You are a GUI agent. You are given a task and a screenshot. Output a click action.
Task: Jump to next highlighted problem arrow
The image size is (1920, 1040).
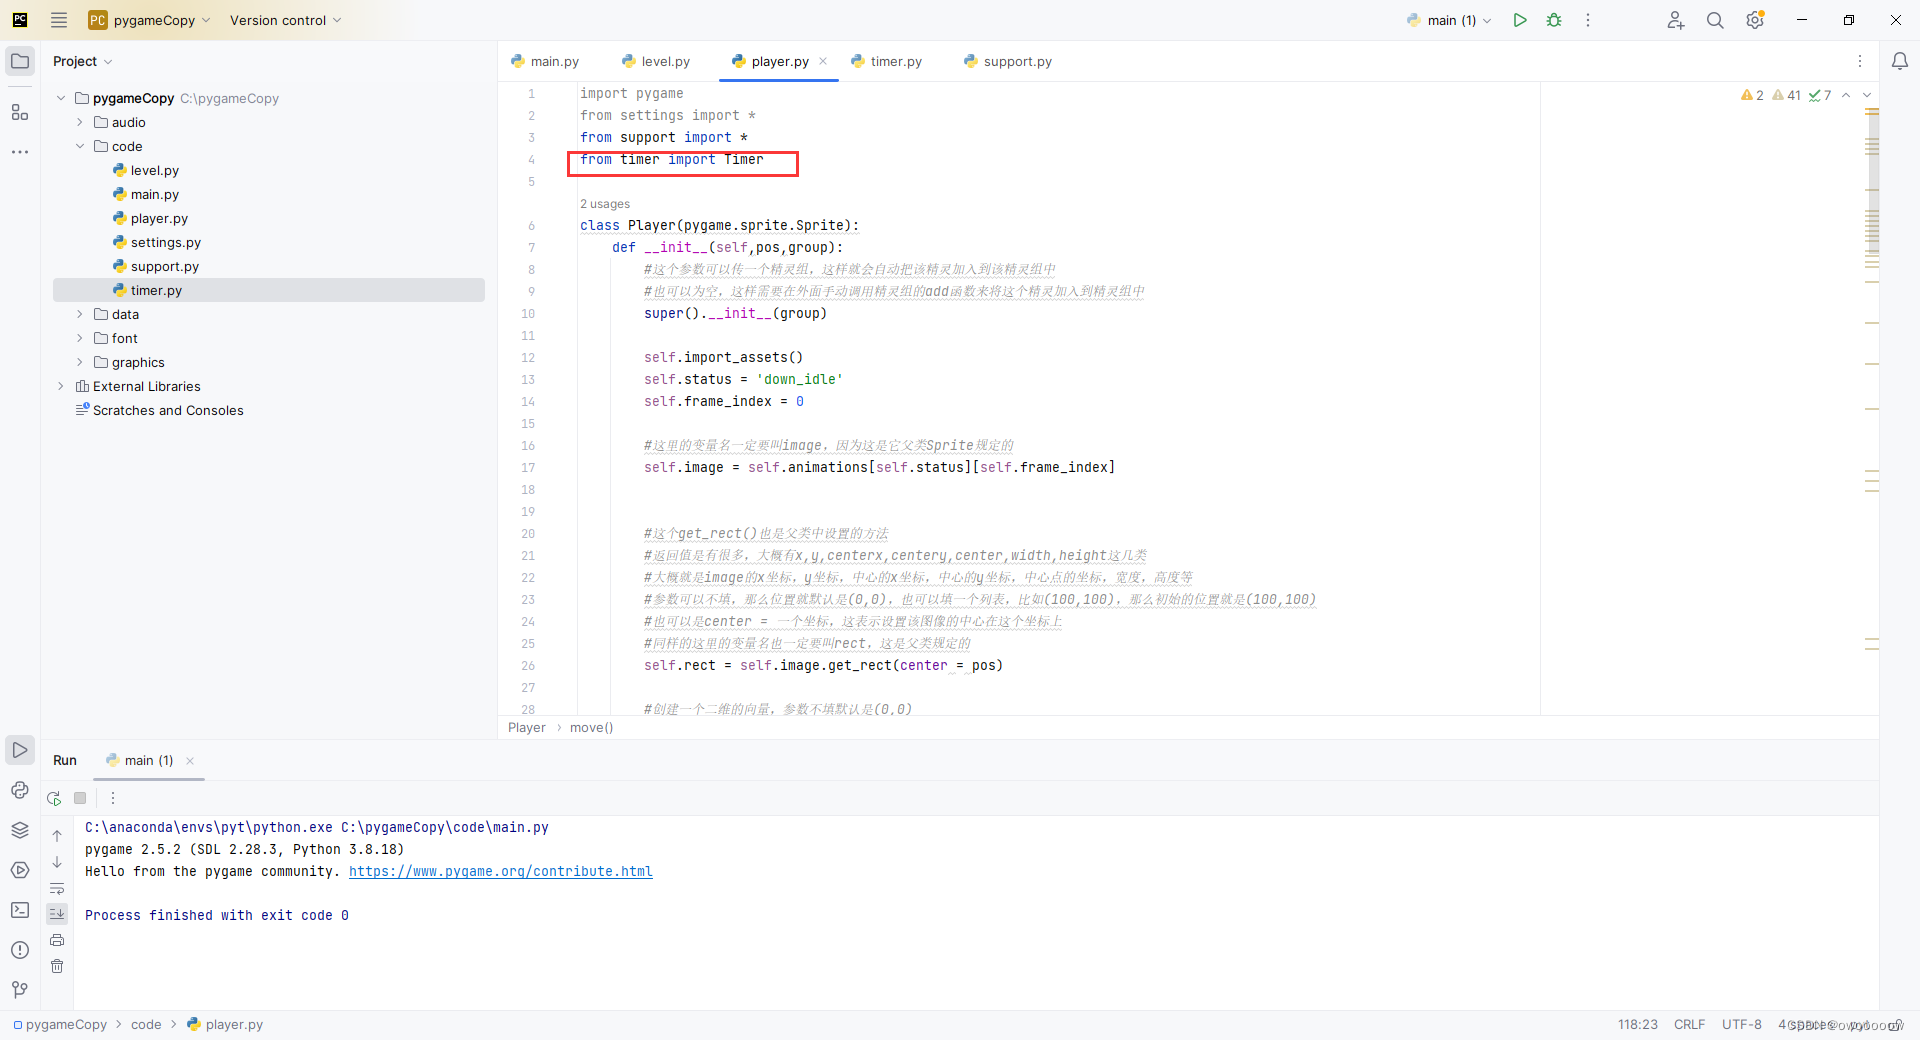(1867, 95)
